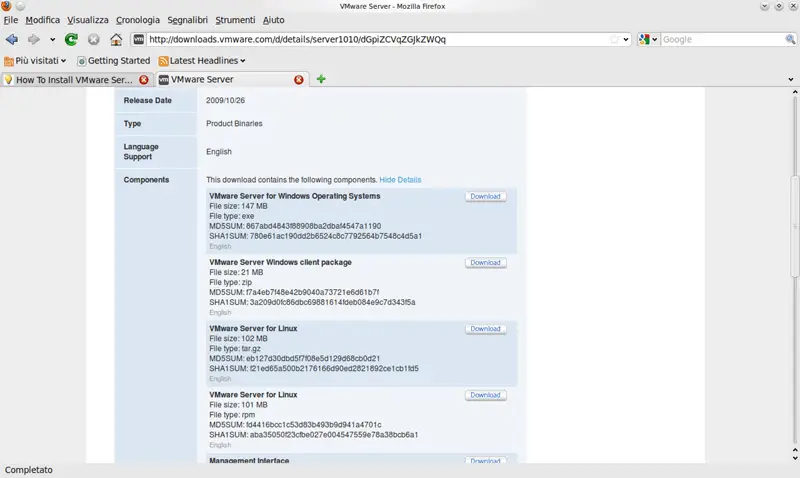Click the Completato status bar text
This screenshot has width=800, height=478.
(x=29, y=470)
